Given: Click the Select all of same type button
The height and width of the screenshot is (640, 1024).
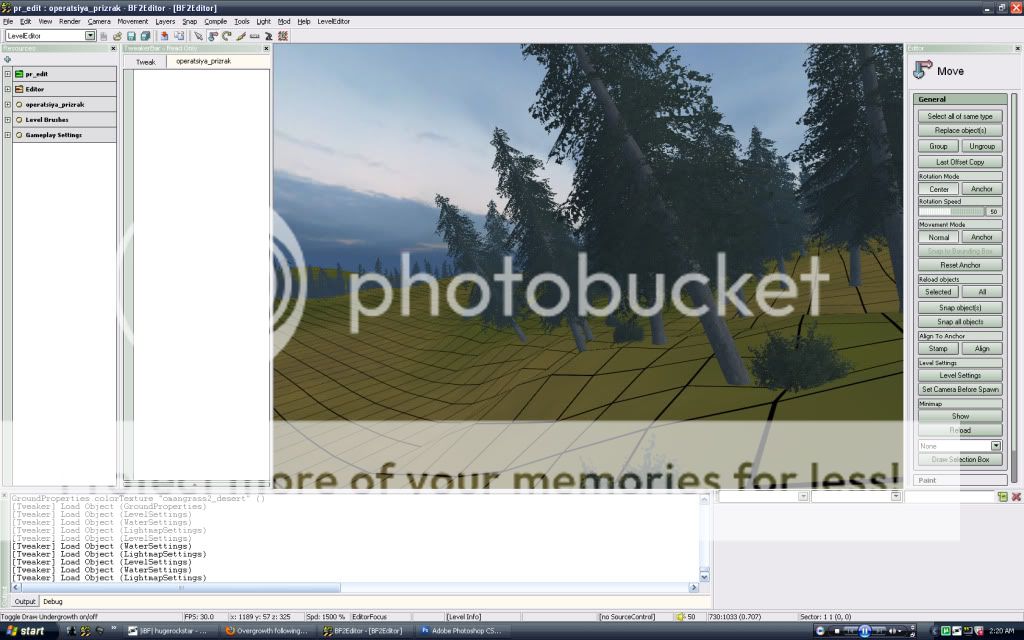Looking at the screenshot, I should 959,116.
